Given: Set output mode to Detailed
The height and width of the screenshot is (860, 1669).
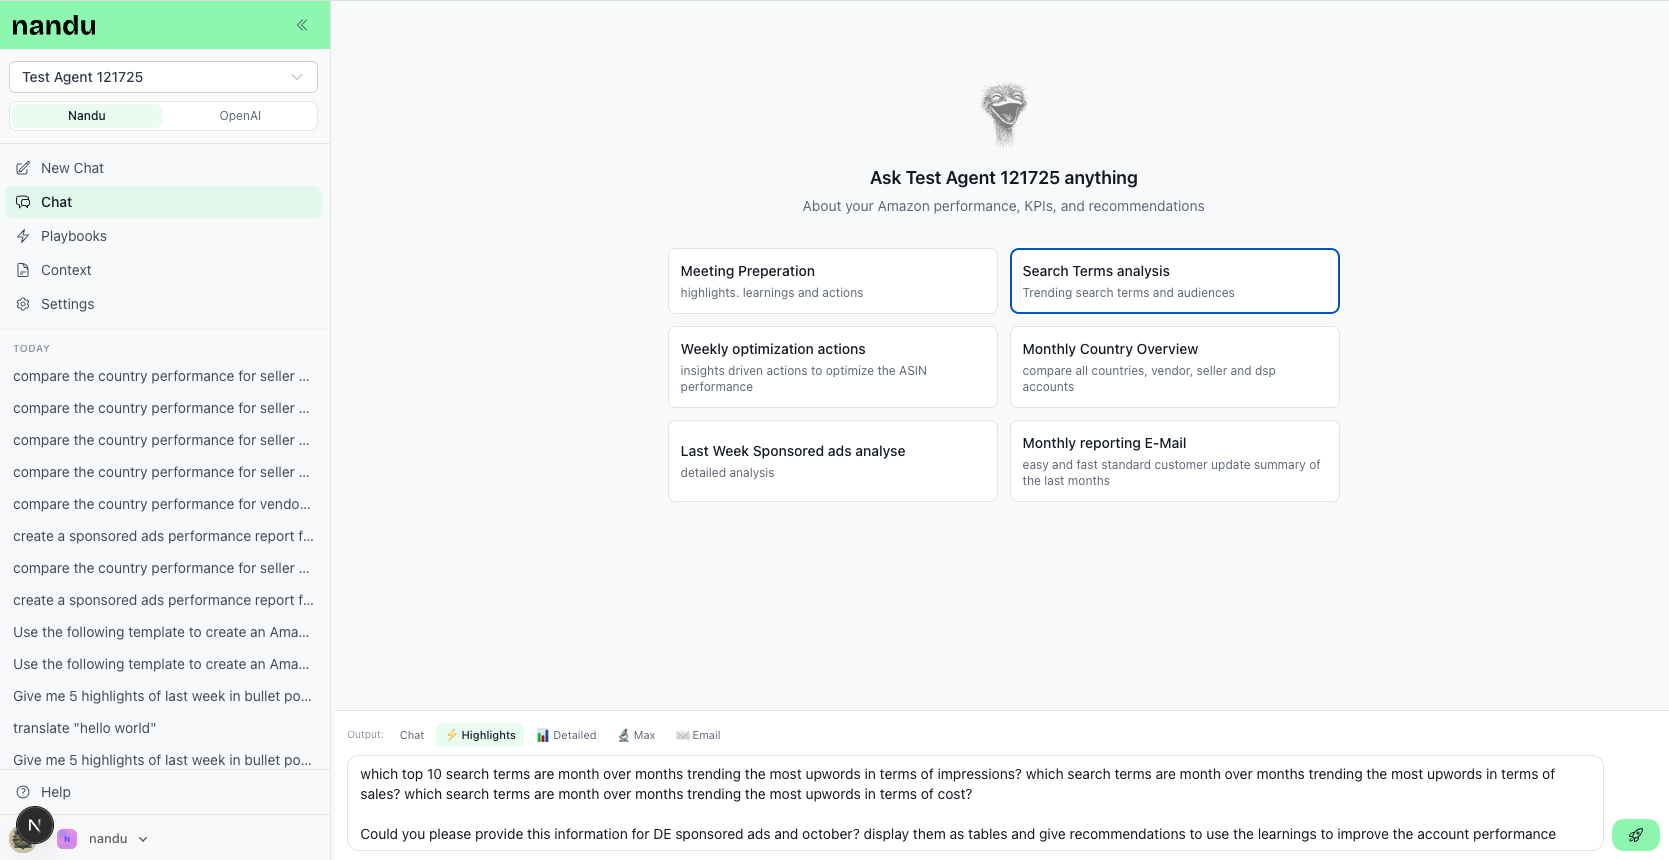Looking at the screenshot, I should point(566,735).
